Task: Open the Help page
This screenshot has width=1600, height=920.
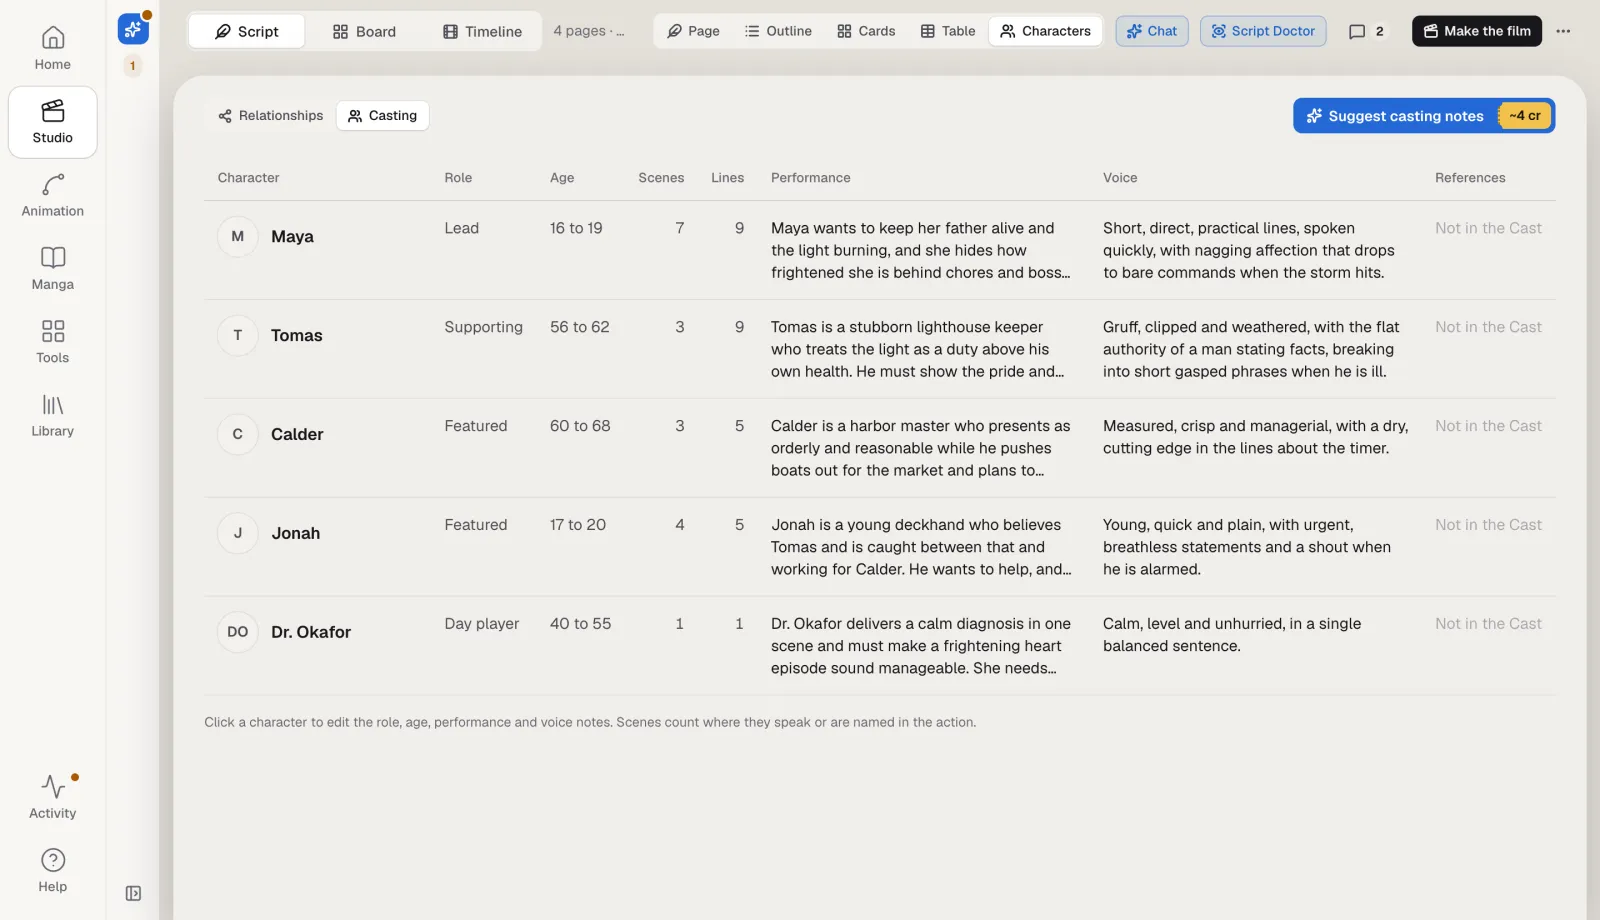Action: tap(52, 871)
